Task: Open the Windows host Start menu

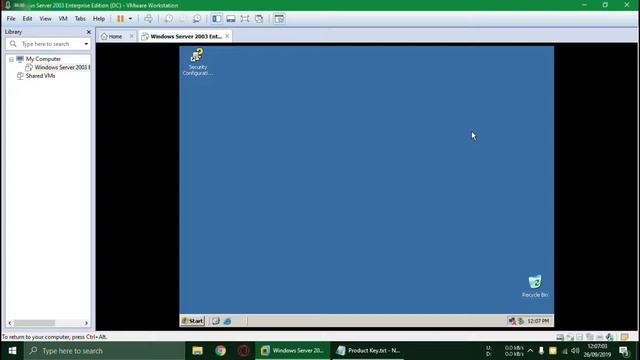Action: (x=12, y=351)
